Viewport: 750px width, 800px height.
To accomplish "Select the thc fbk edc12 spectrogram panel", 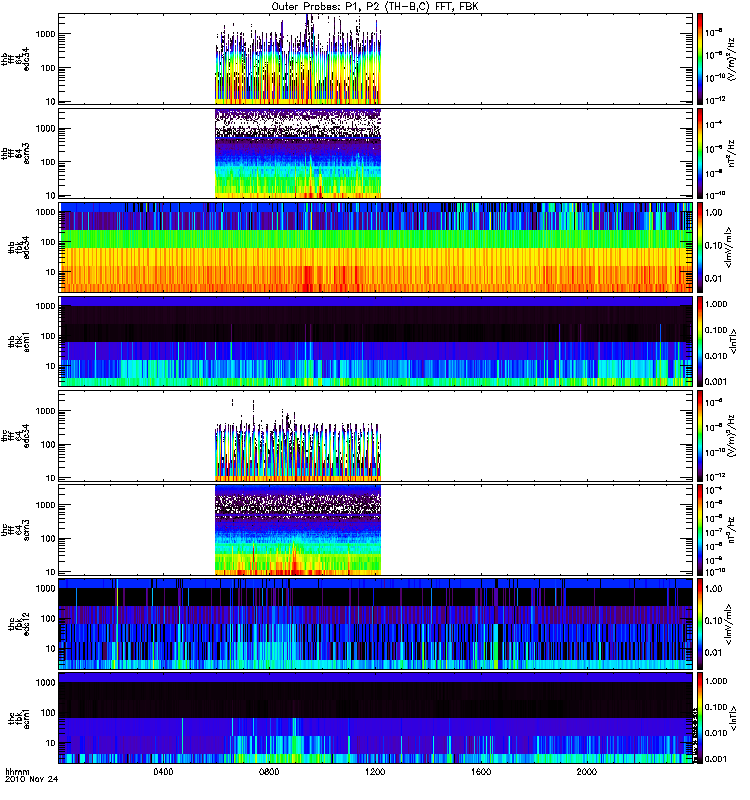I will (x=376, y=624).
